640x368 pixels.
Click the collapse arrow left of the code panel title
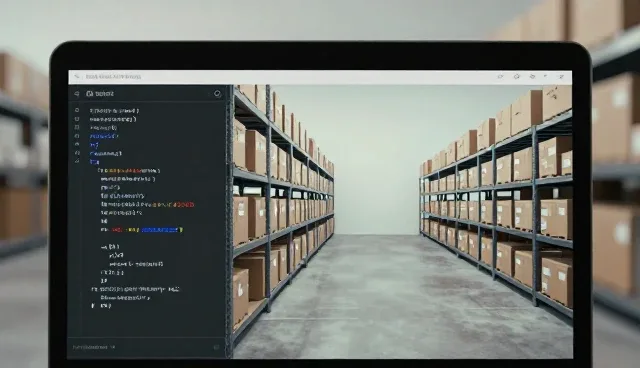point(76,94)
